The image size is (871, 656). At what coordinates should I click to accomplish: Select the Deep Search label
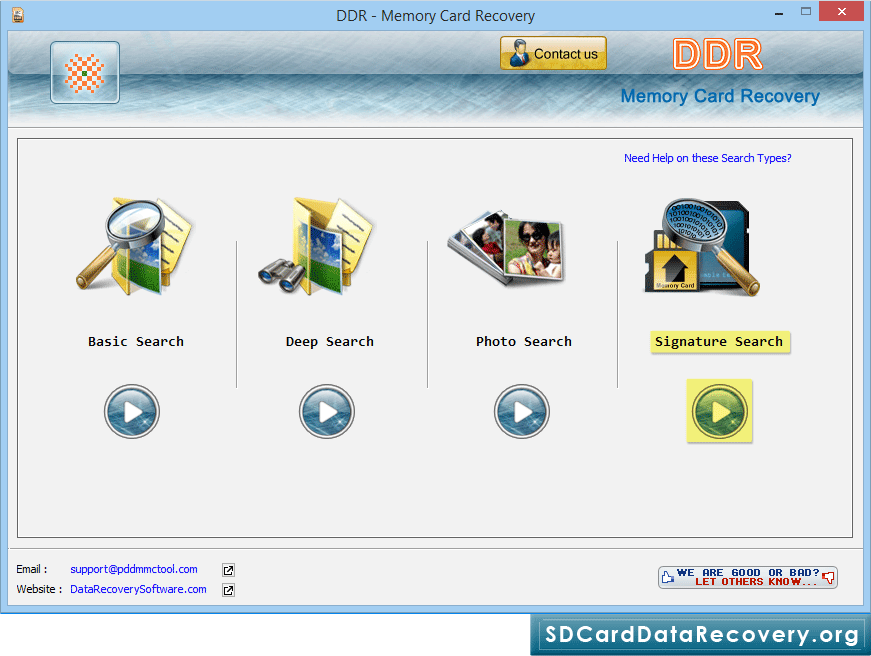pyautogui.click(x=329, y=342)
